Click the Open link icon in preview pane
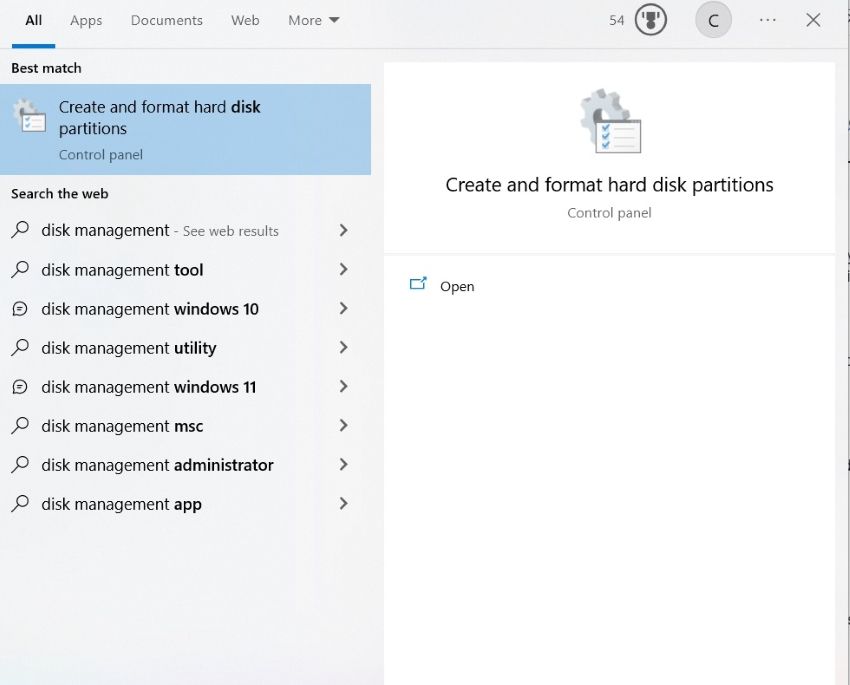The image size is (850, 685). click(x=419, y=285)
